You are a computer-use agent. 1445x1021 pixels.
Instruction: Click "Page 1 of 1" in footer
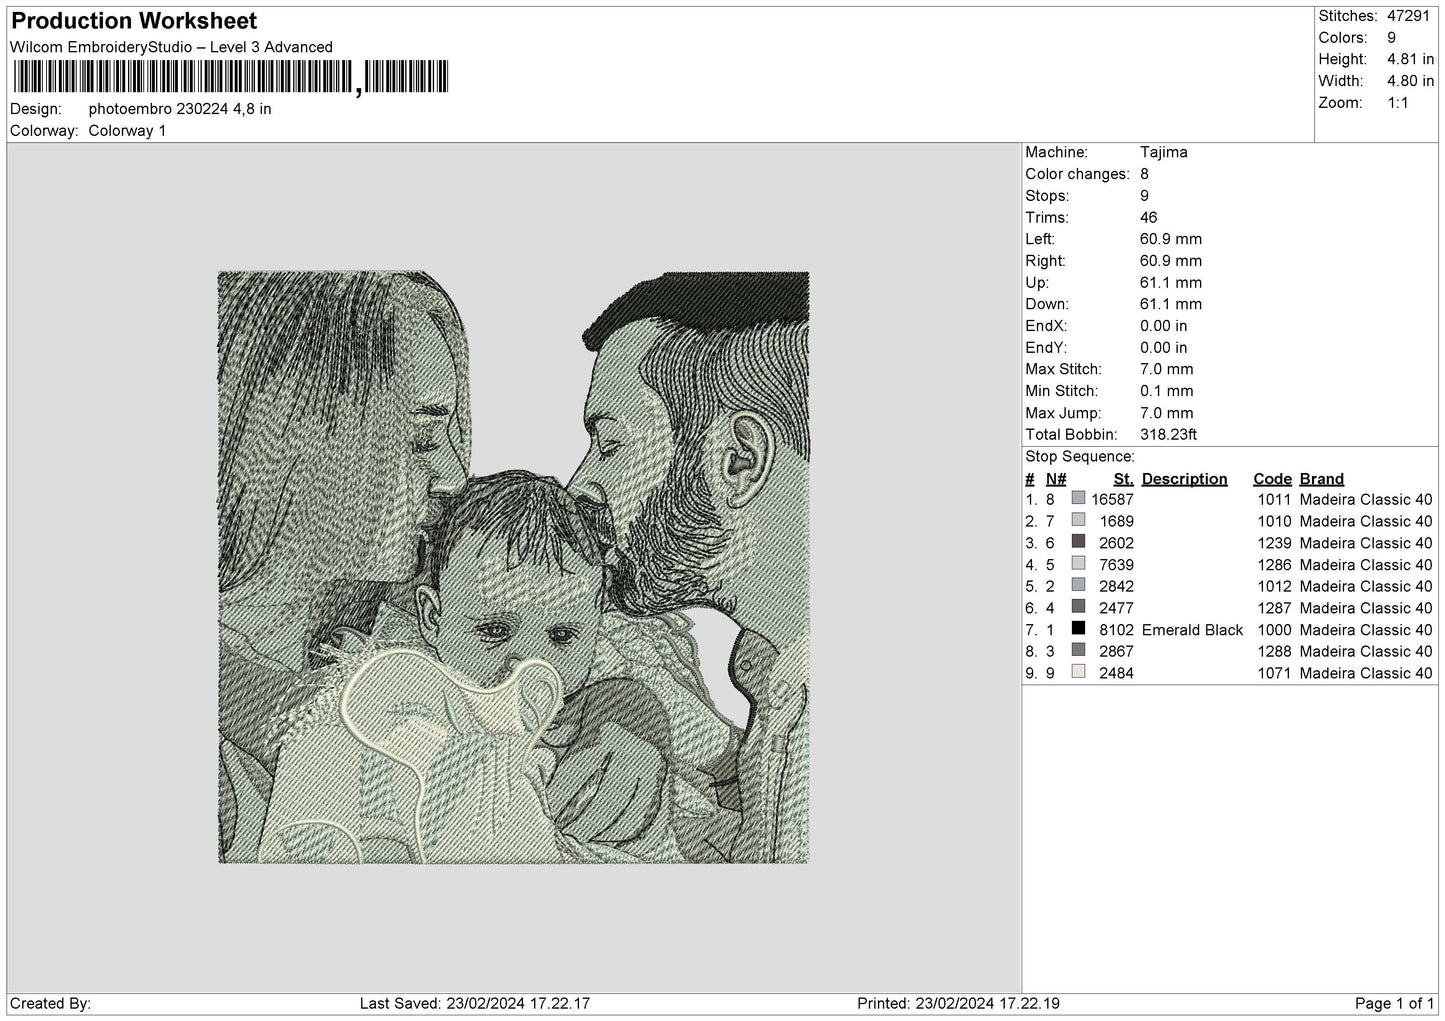[x=1394, y=1004]
